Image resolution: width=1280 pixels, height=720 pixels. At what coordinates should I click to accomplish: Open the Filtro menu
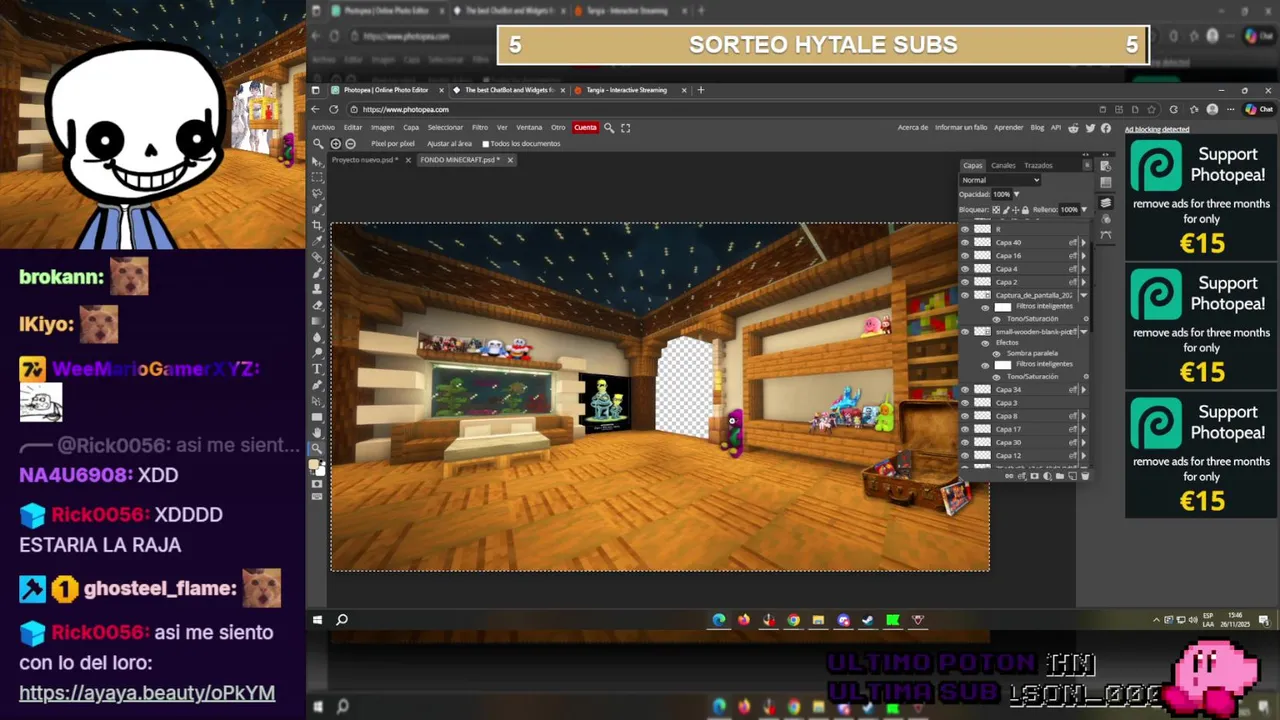tap(480, 127)
